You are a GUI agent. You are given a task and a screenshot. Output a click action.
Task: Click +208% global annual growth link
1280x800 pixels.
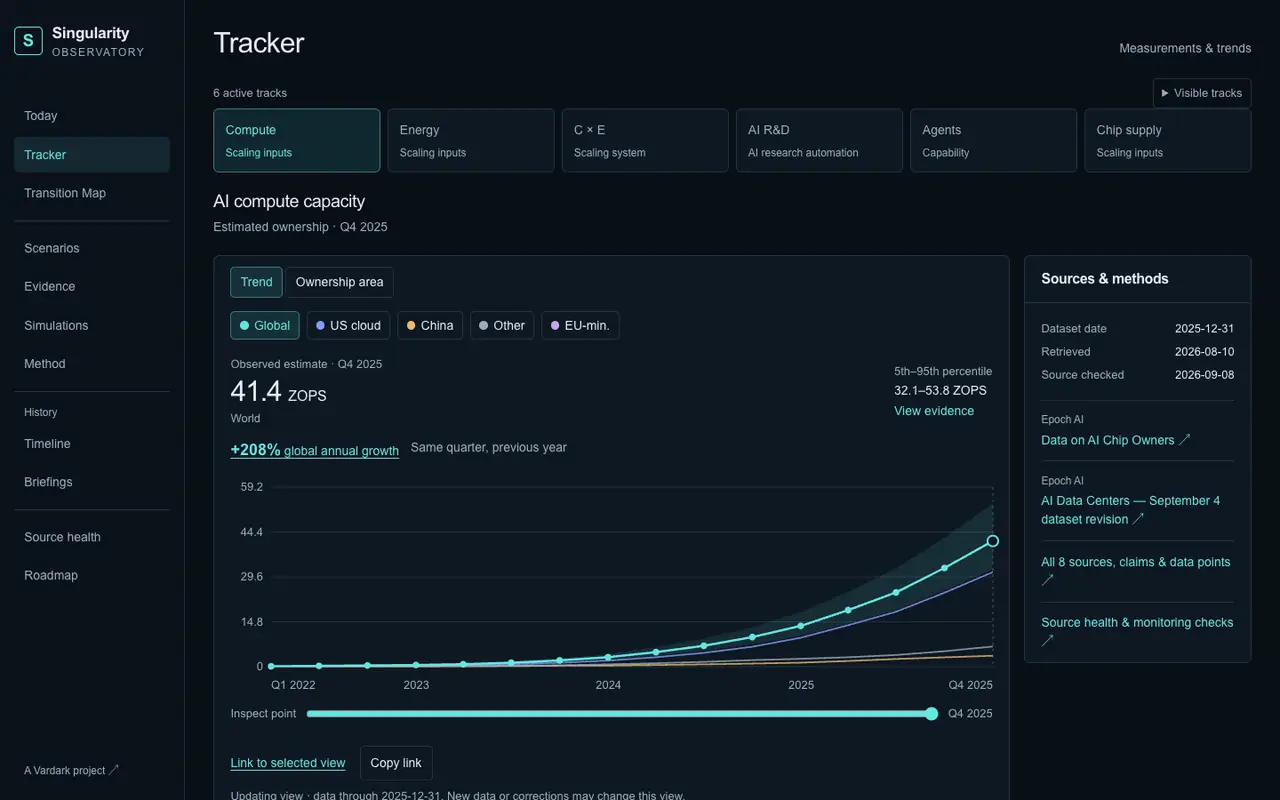315,450
